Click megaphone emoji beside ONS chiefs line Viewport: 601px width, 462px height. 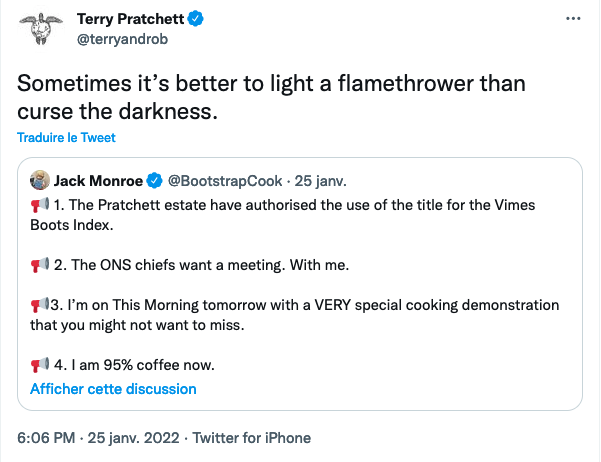[40, 264]
